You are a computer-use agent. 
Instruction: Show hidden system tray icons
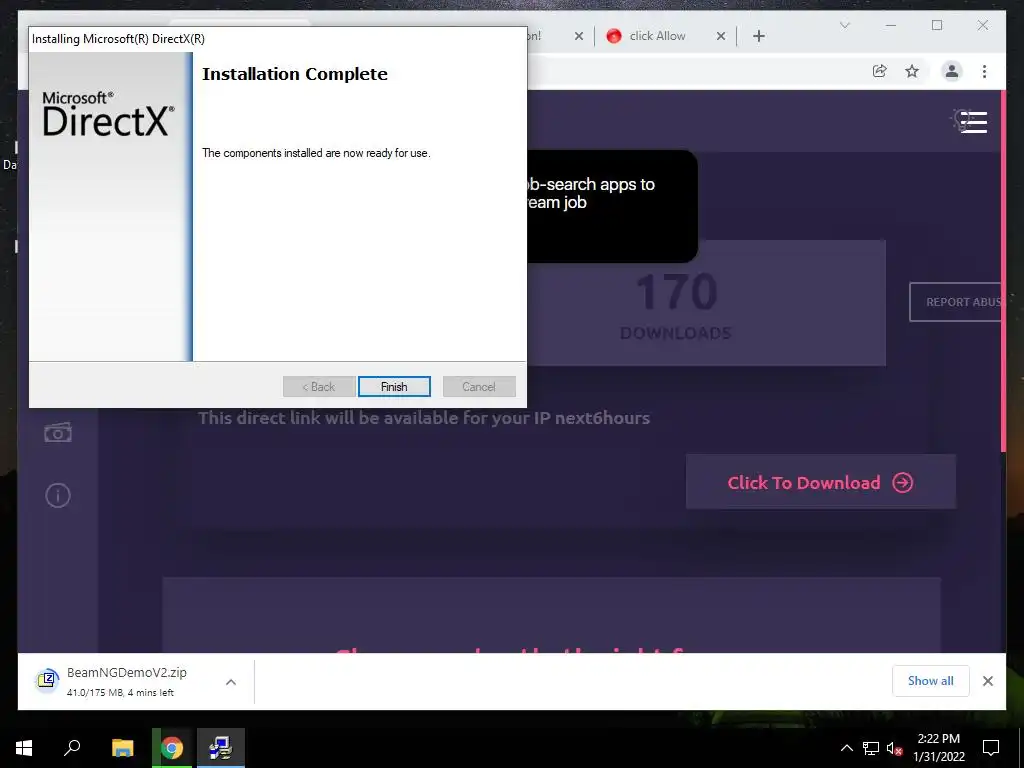click(x=846, y=748)
